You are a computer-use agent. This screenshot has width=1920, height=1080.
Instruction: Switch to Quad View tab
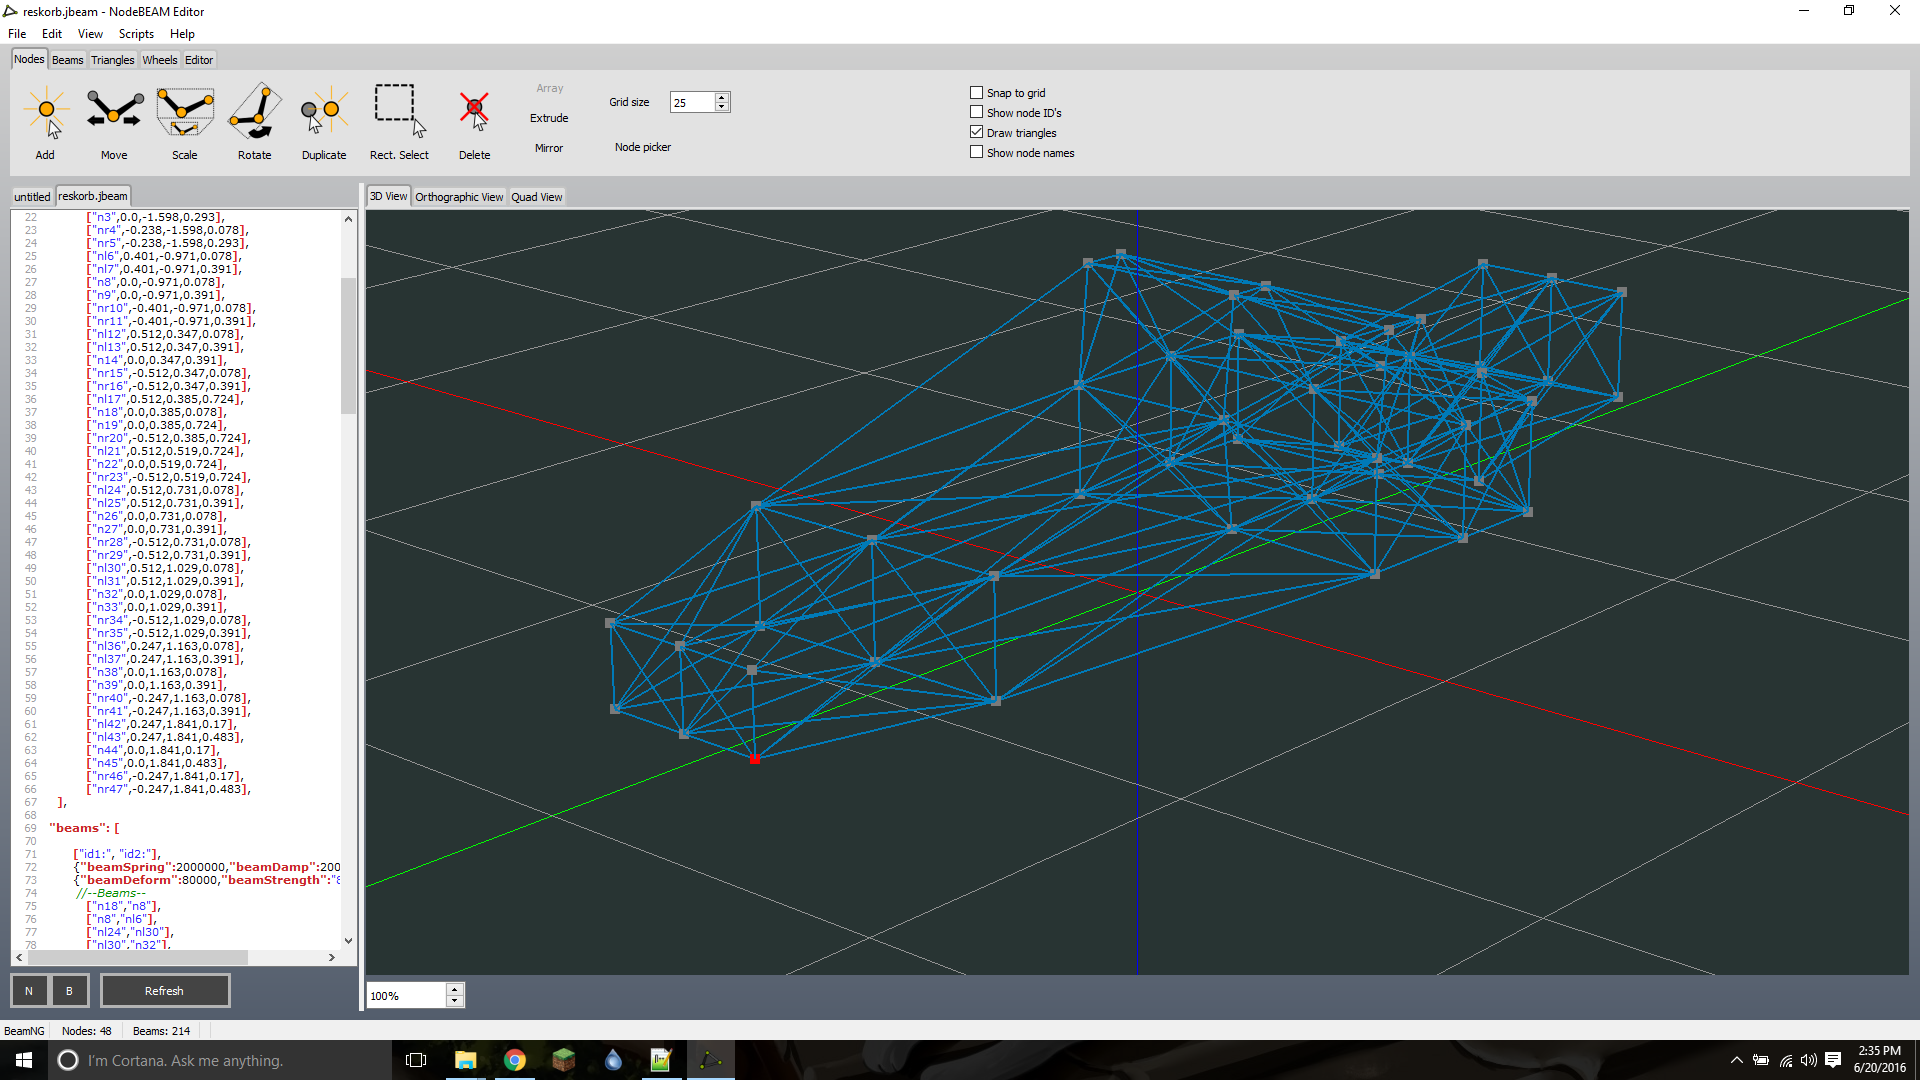point(537,197)
